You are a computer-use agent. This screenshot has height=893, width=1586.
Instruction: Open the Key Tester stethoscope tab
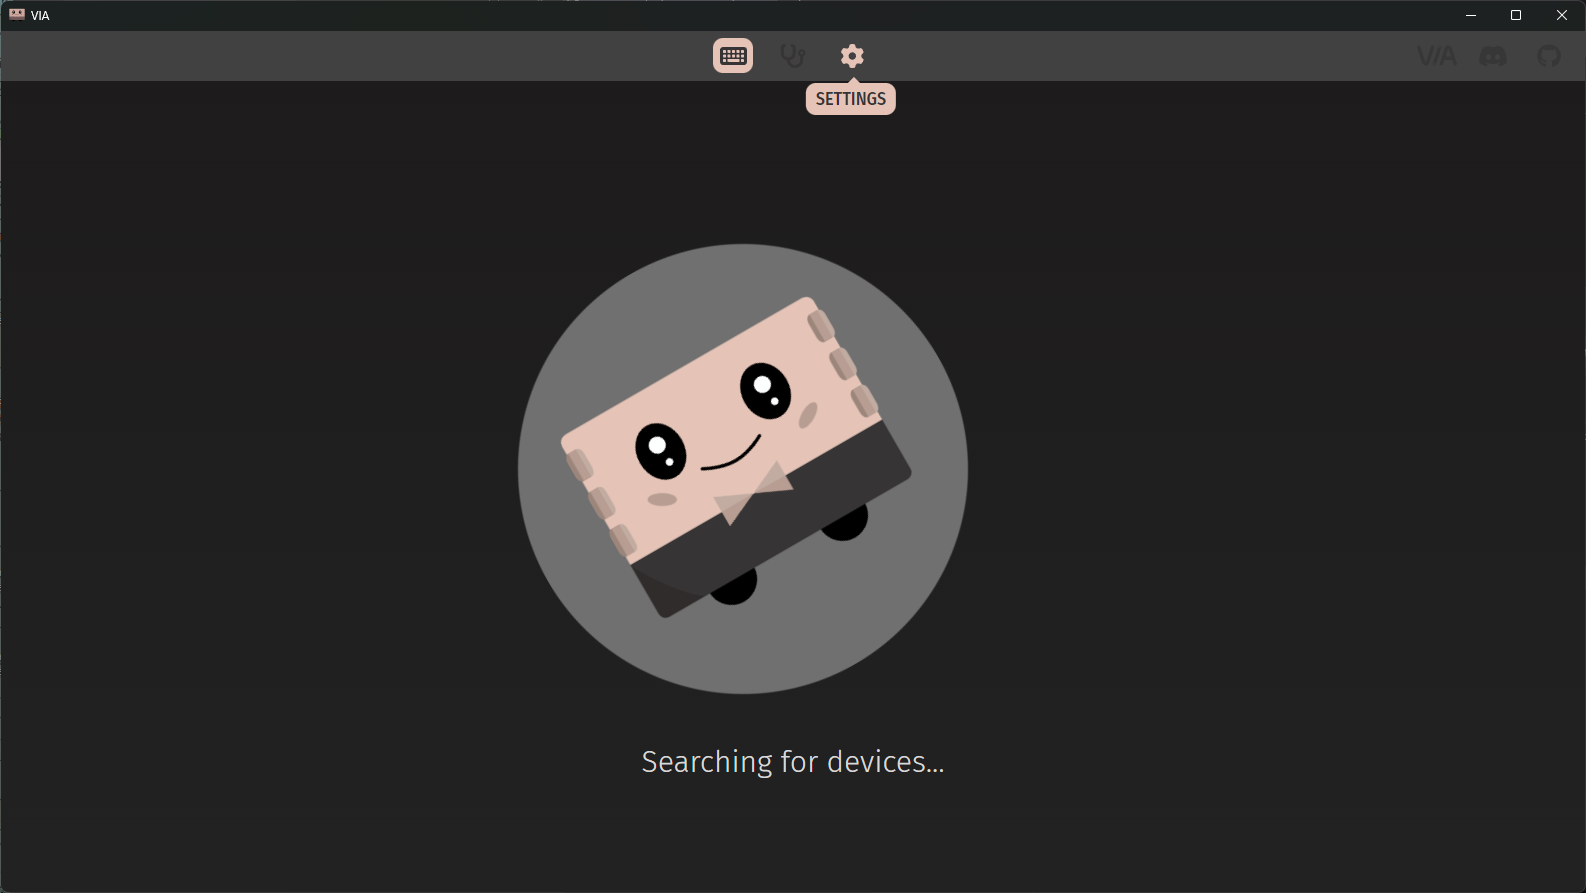792,56
